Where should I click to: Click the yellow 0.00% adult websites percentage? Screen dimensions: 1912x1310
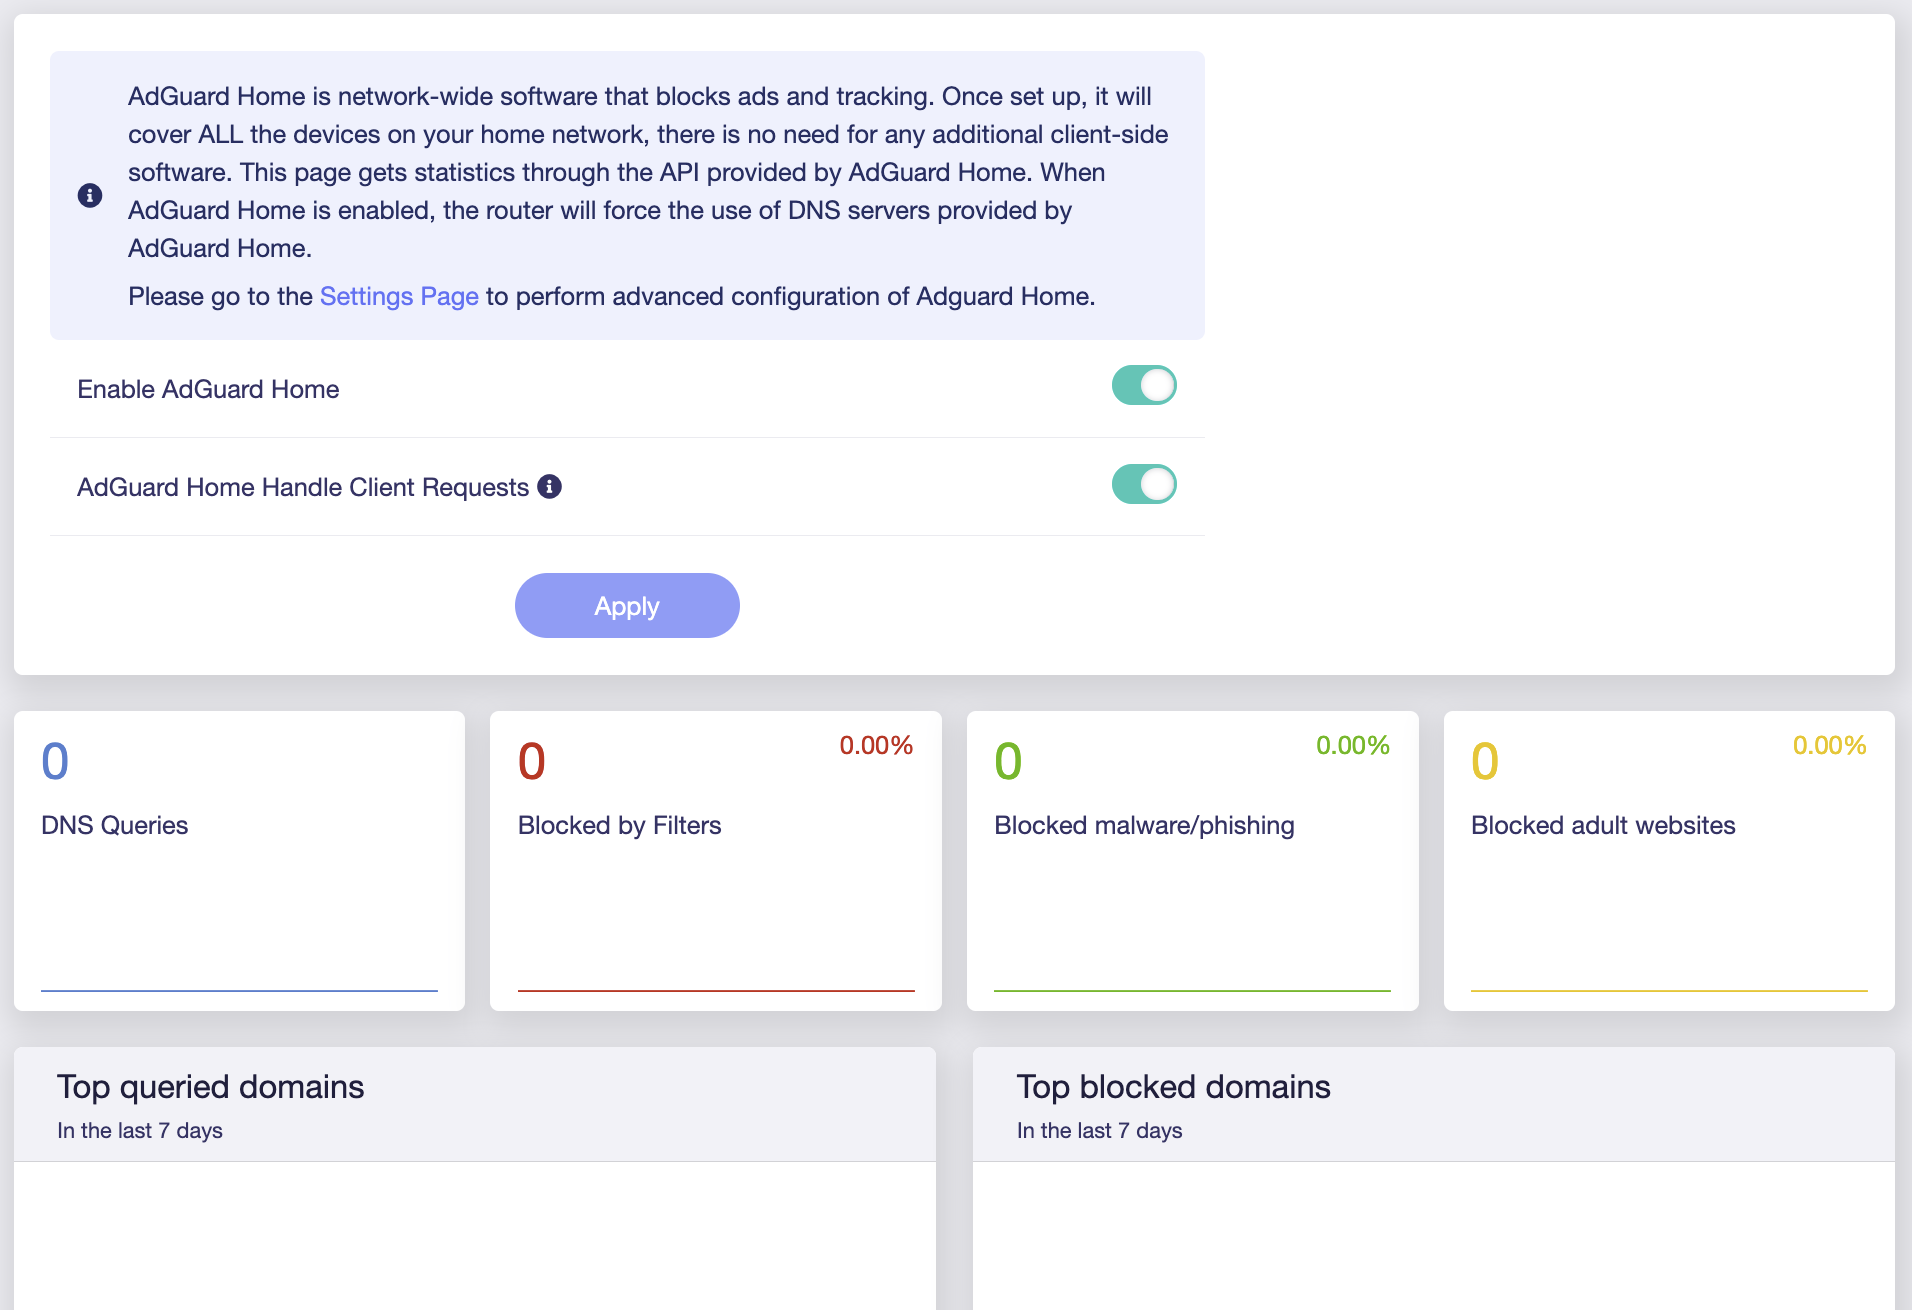1829,745
